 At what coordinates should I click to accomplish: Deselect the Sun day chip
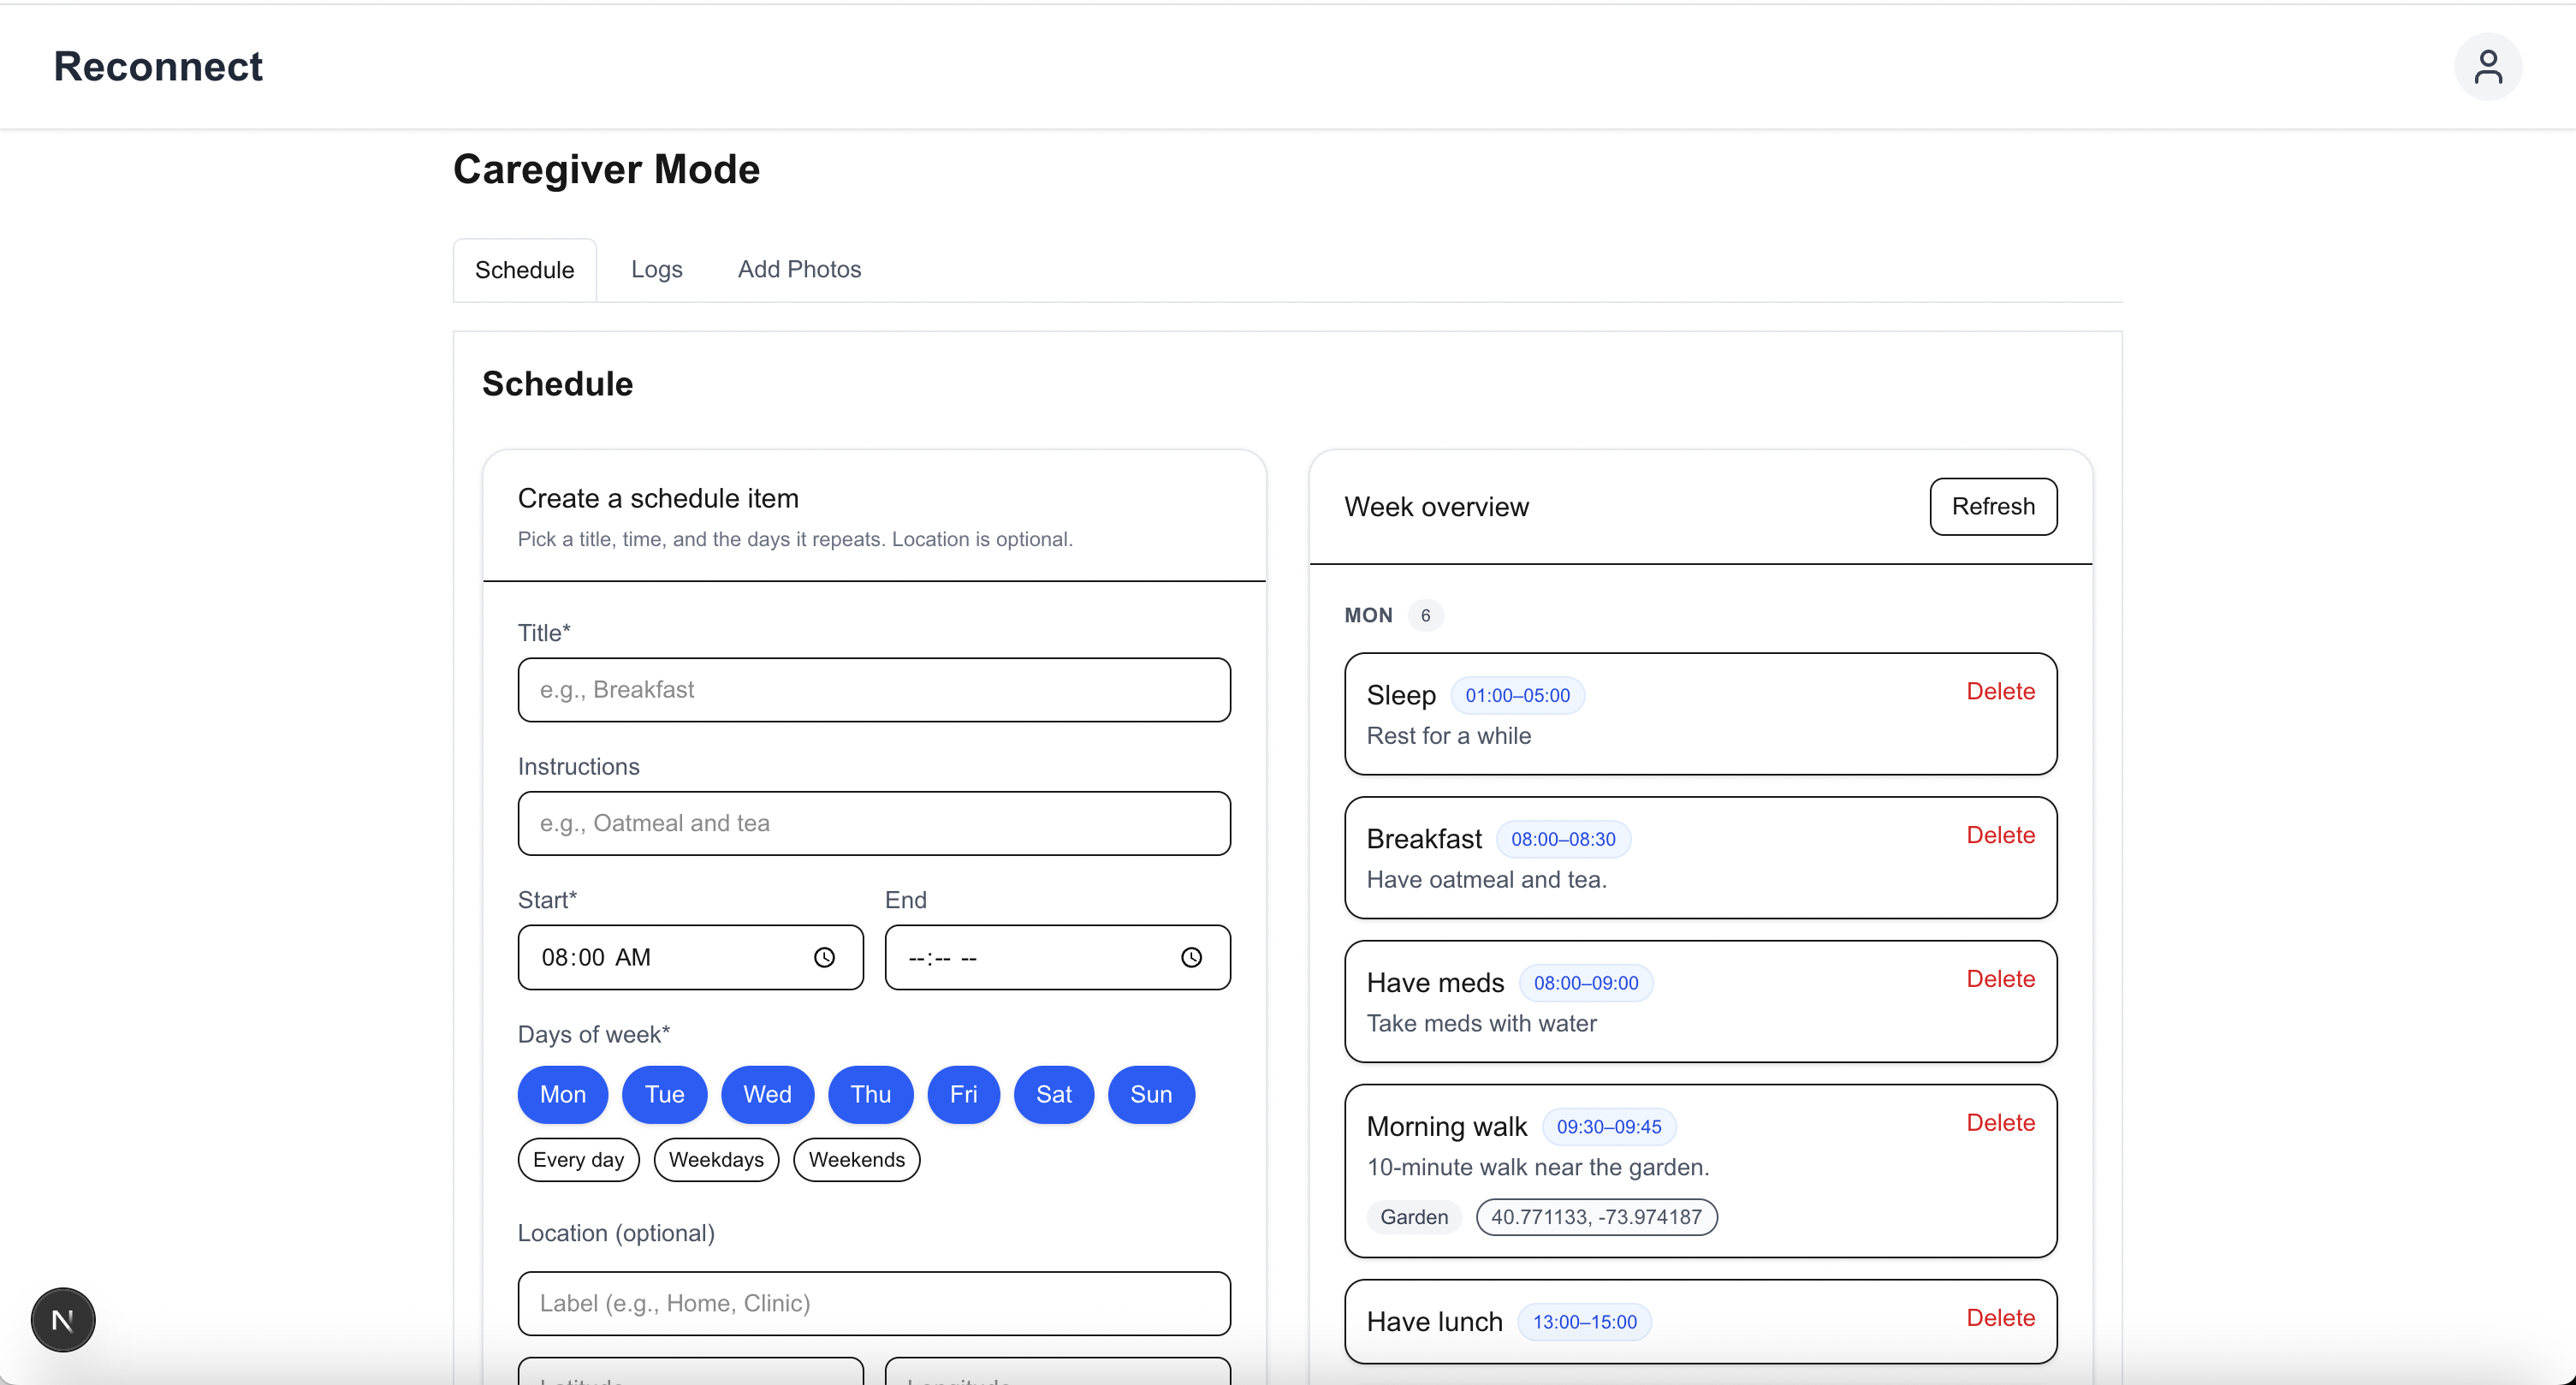[1150, 1094]
